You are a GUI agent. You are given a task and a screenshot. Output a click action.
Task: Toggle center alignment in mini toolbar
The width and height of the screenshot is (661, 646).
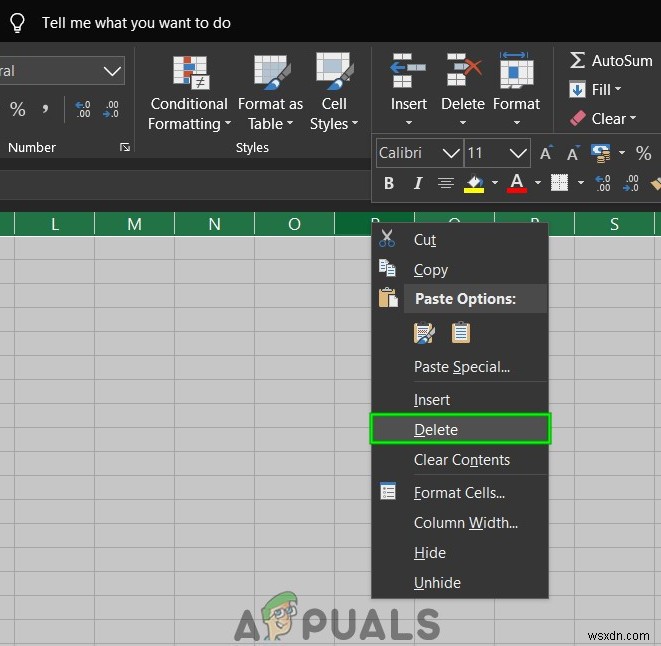click(446, 183)
